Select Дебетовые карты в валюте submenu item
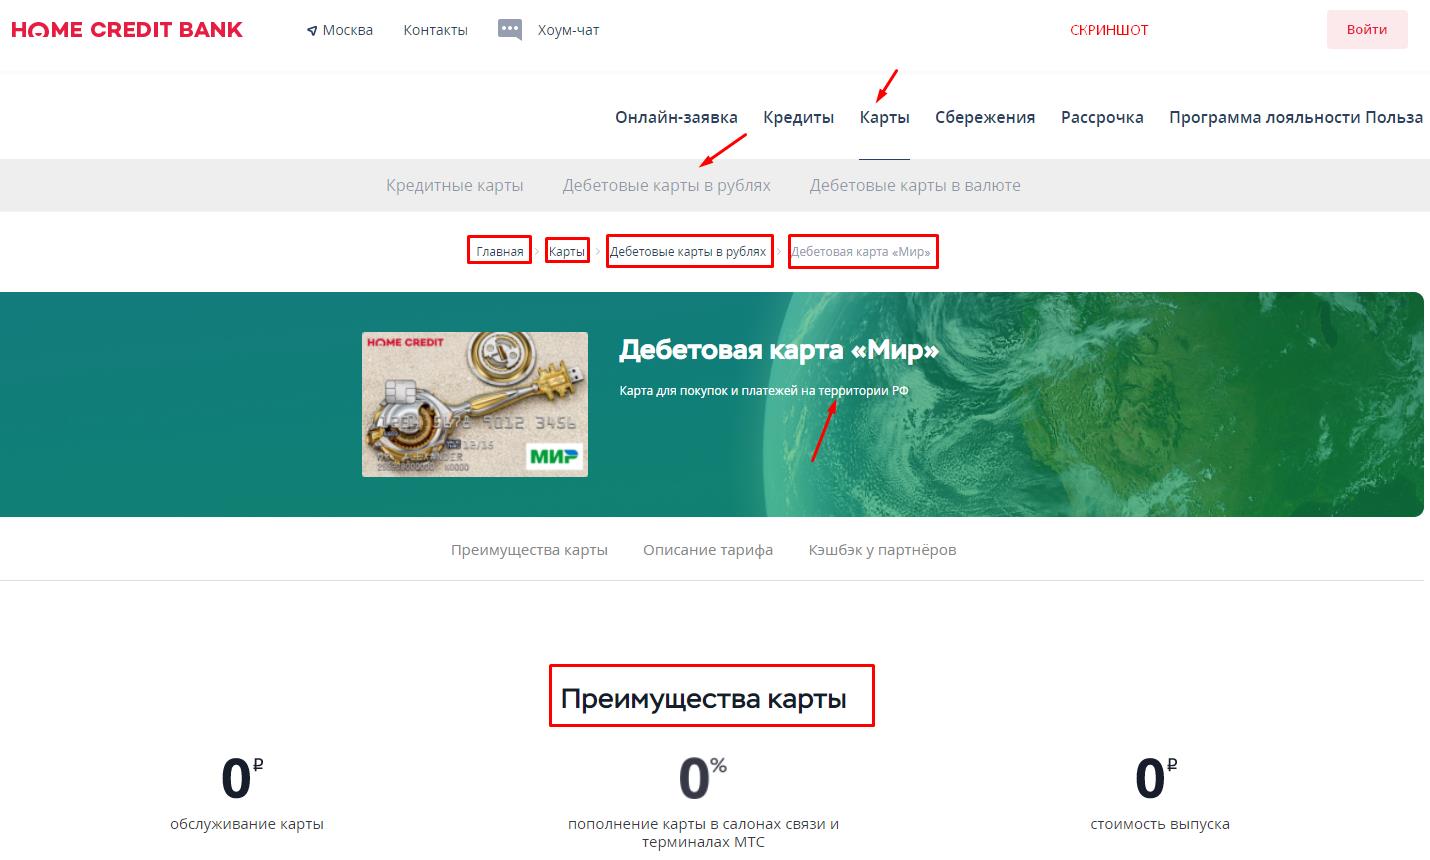1430x860 pixels. pos(915,185)
